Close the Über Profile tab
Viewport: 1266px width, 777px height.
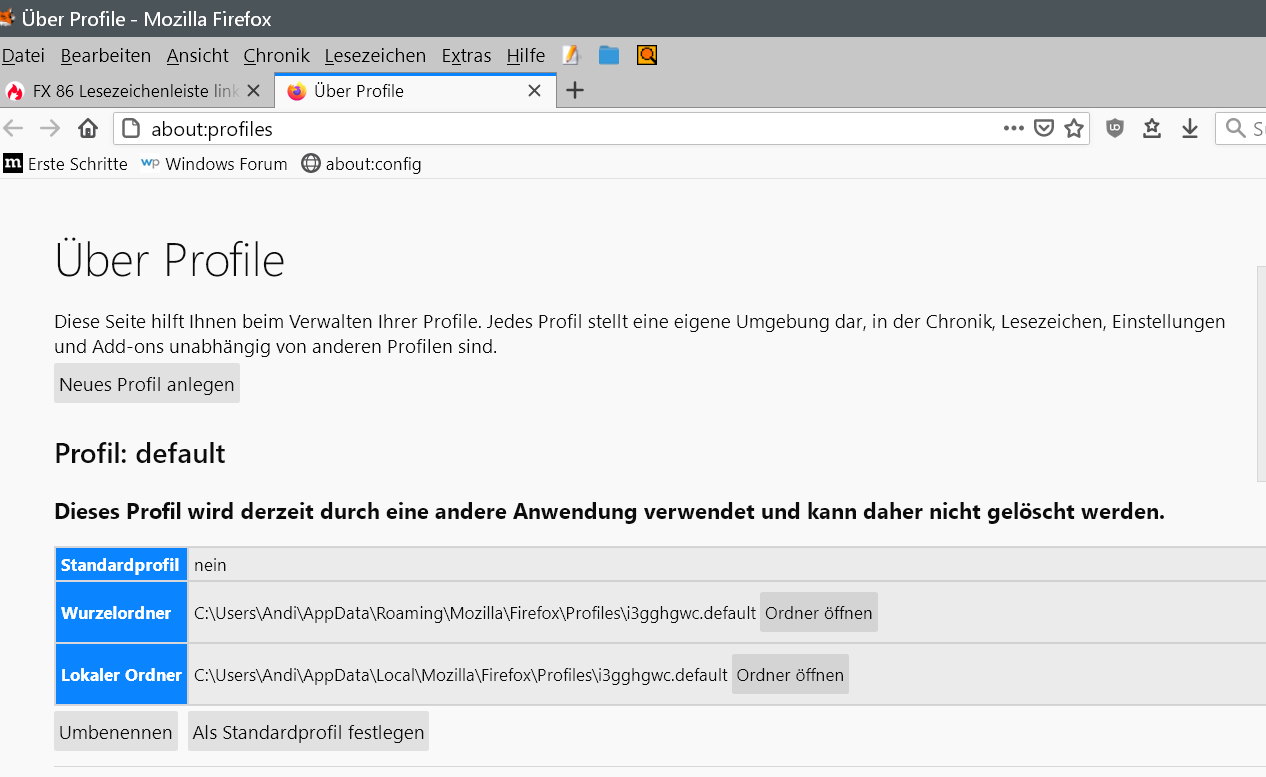tap(535, 91)
